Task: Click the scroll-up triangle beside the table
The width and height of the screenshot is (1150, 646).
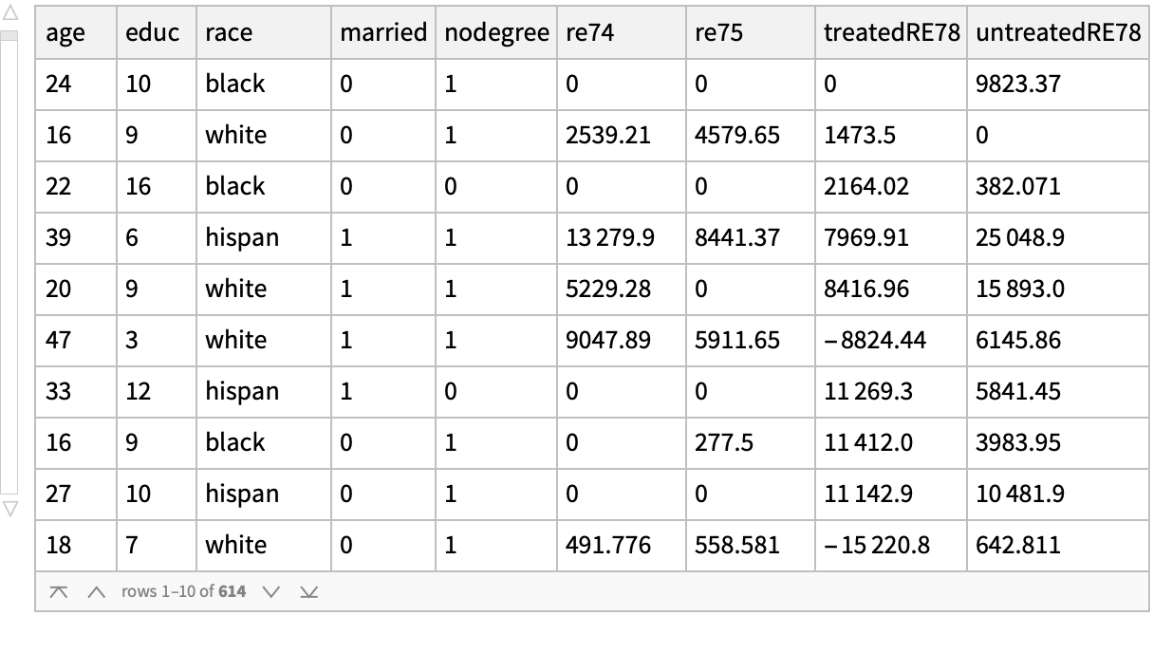Action: pos(12,16)
